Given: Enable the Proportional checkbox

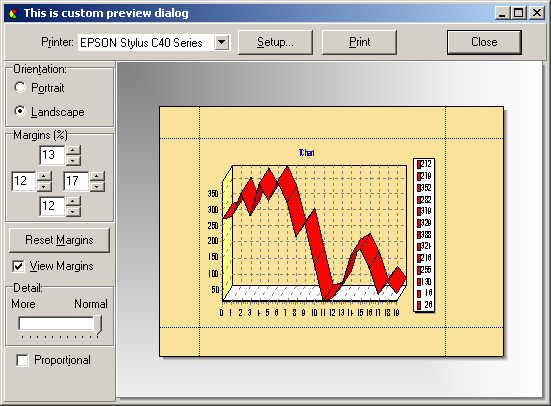Looking at the screenshot, I should click(x=22, y=360).
